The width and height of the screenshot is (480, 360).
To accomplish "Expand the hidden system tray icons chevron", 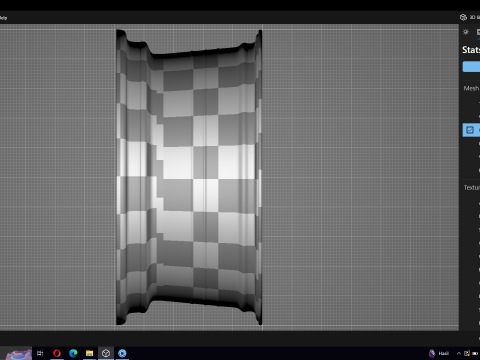I will 459,353.
